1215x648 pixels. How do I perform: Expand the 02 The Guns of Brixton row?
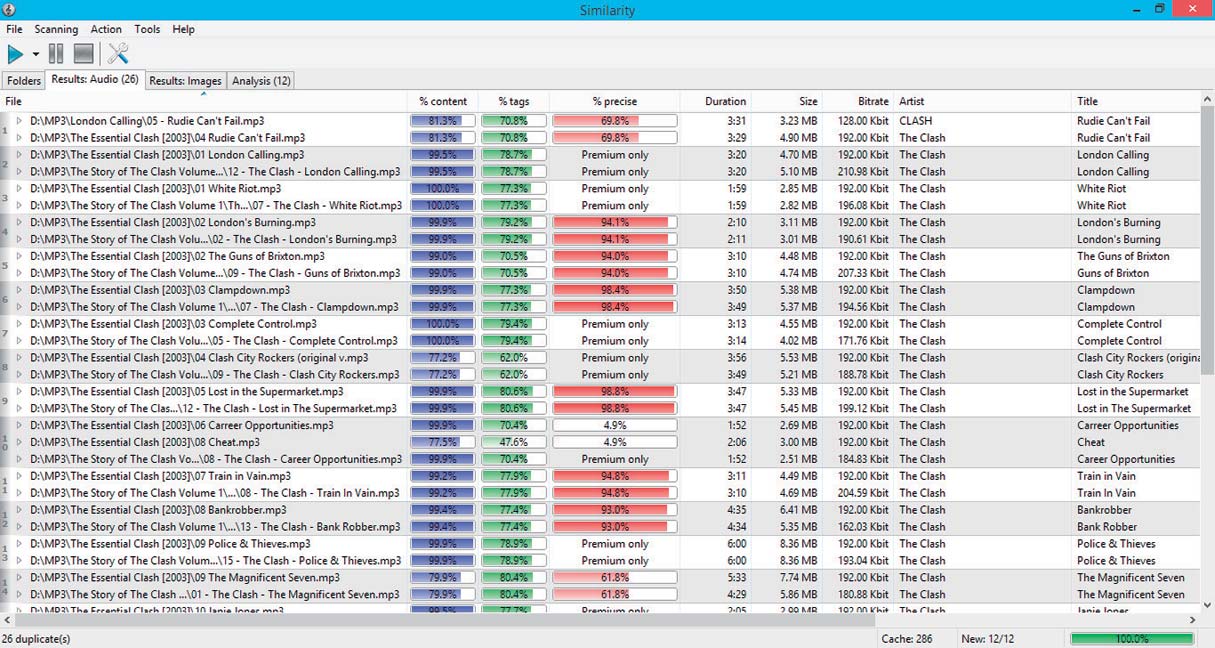click(19, 256)
